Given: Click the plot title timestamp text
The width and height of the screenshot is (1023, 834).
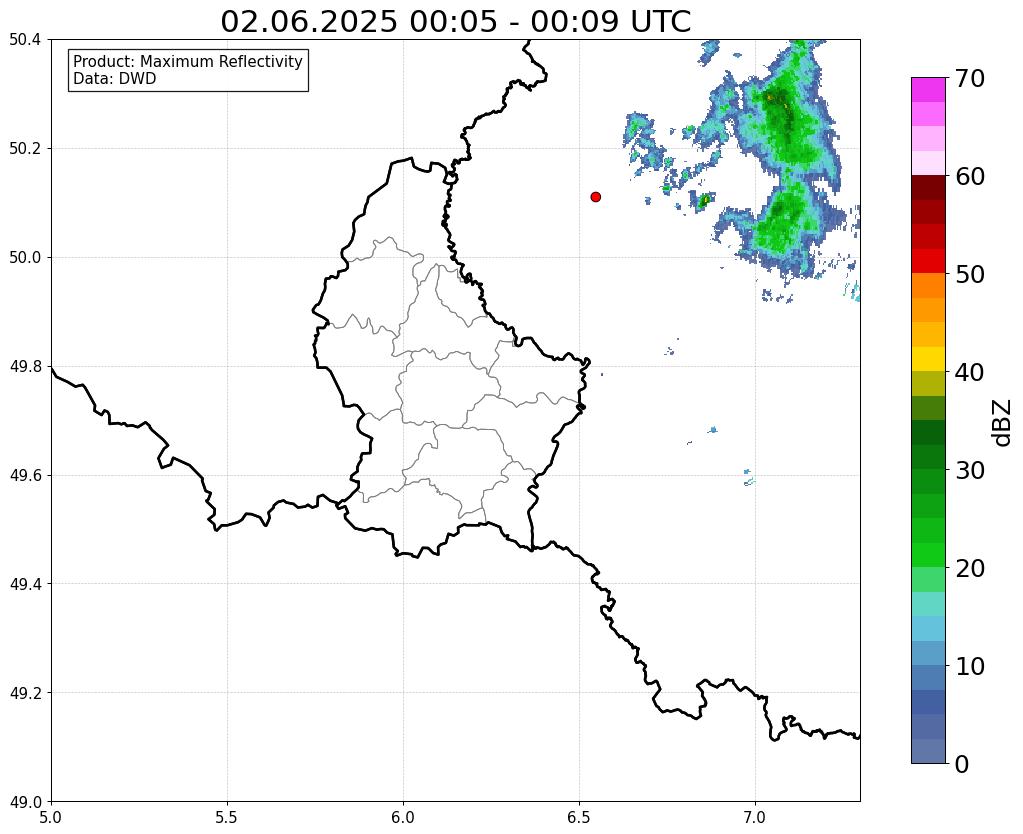Looking at the screenshot, I should point(455,22).
